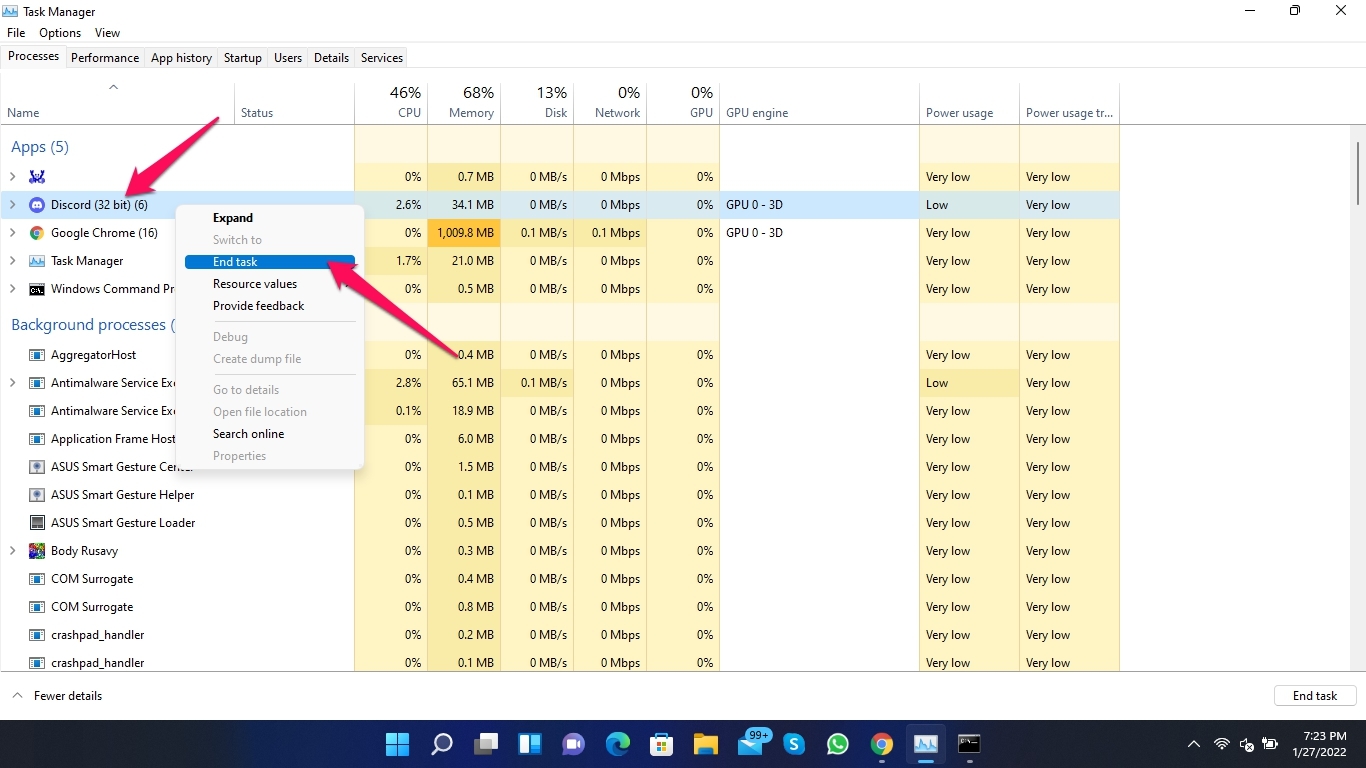Expand the Body Rusavy process row

12,551
